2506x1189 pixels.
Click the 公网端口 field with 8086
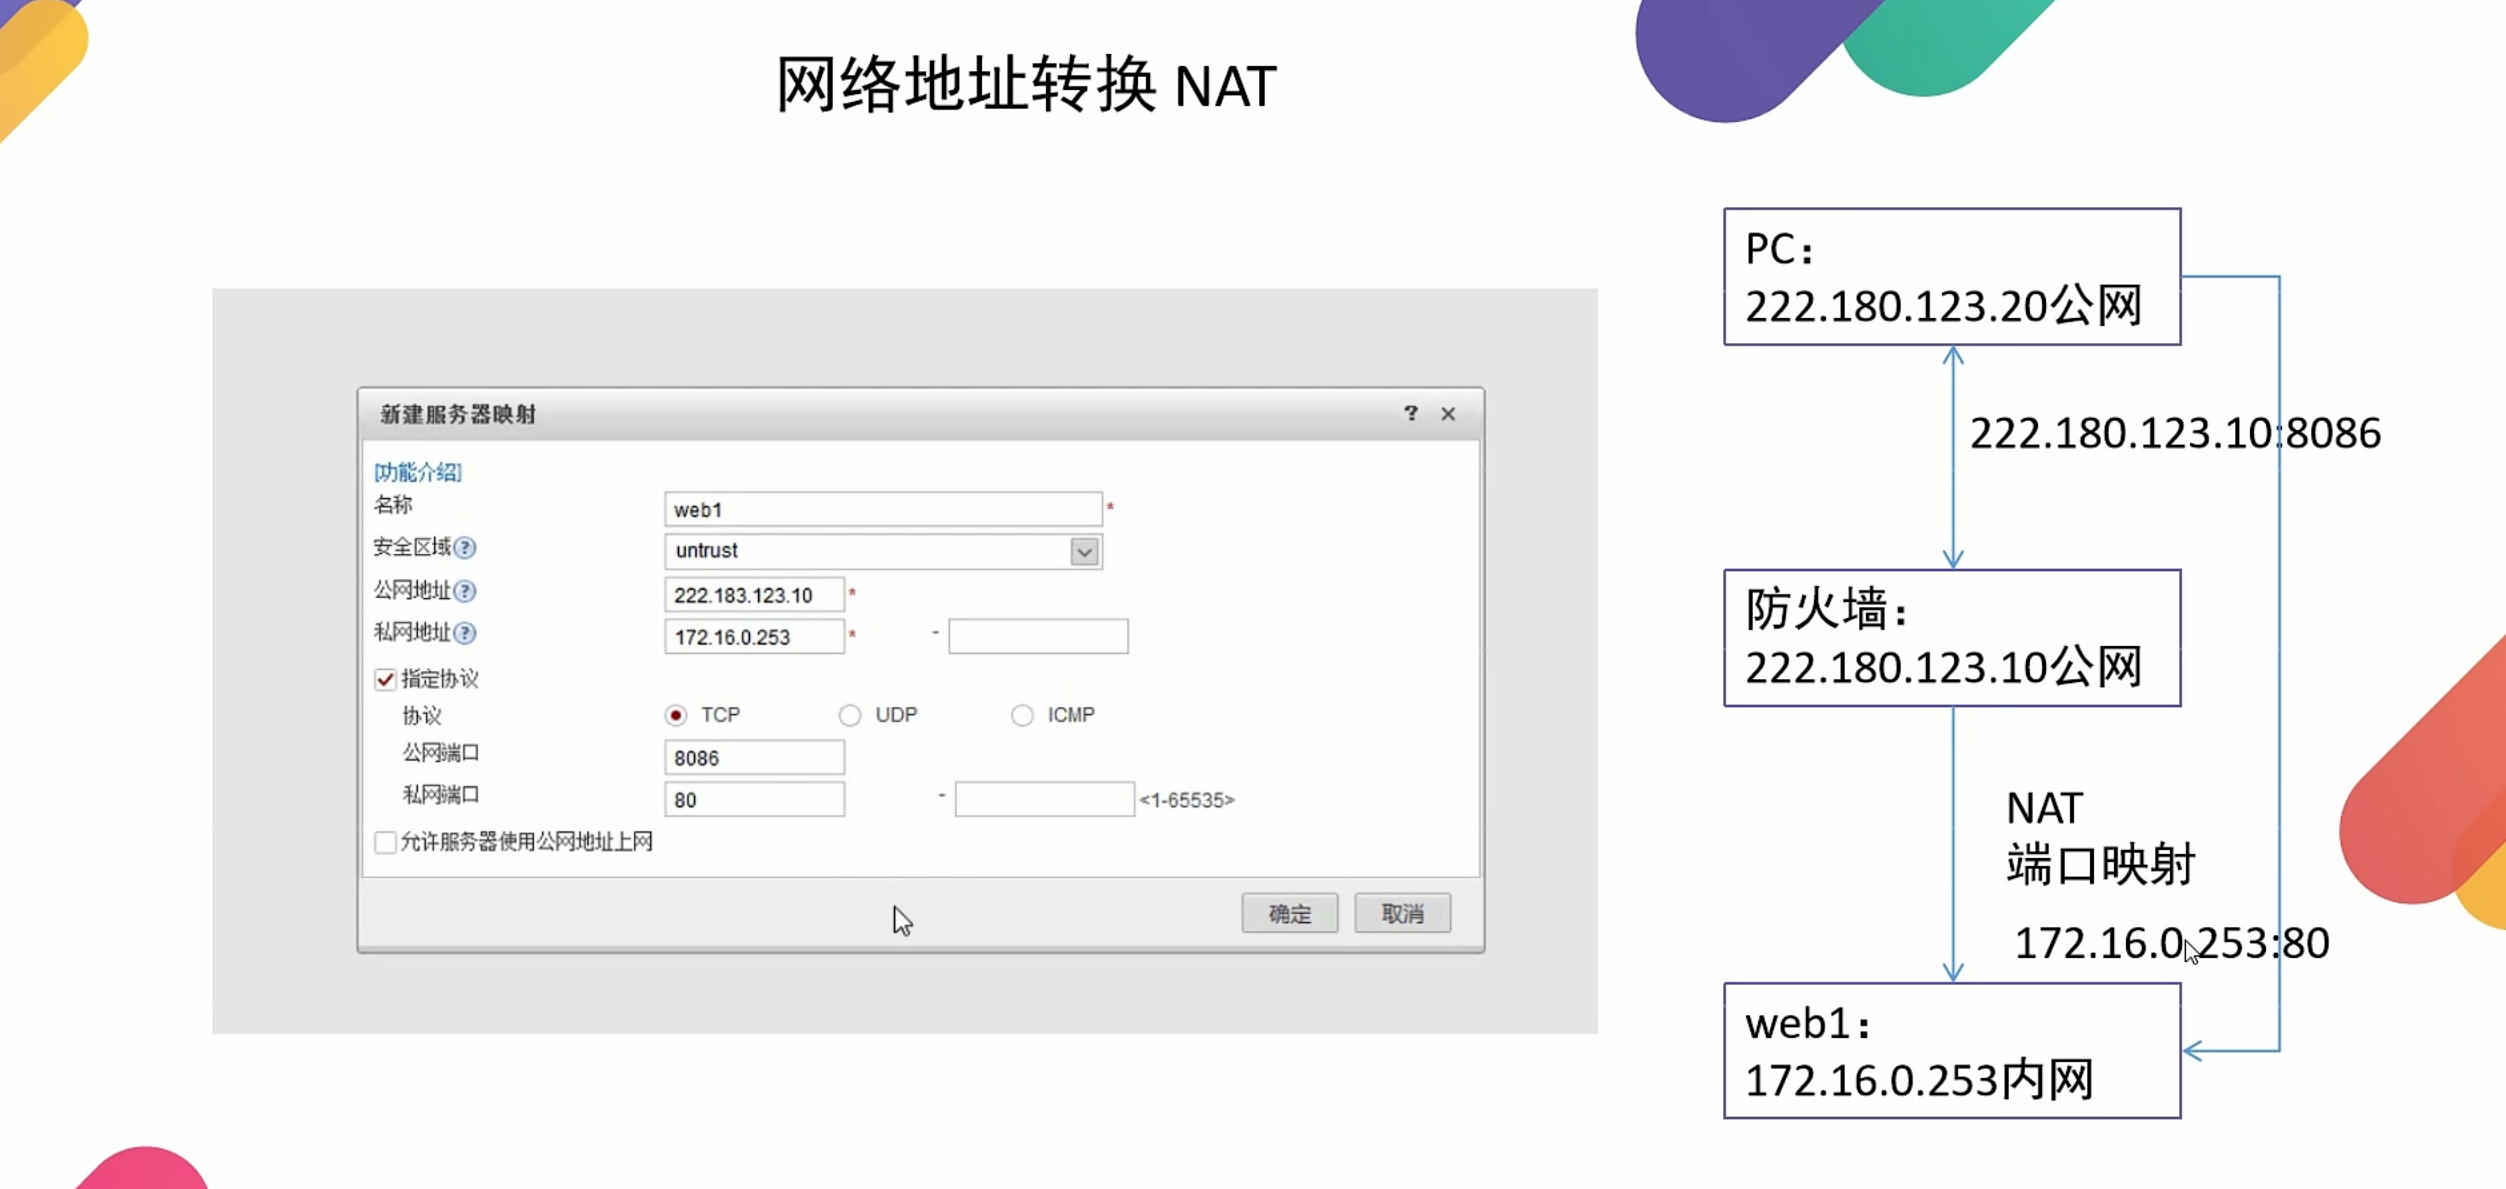click(x=754, y=758)
